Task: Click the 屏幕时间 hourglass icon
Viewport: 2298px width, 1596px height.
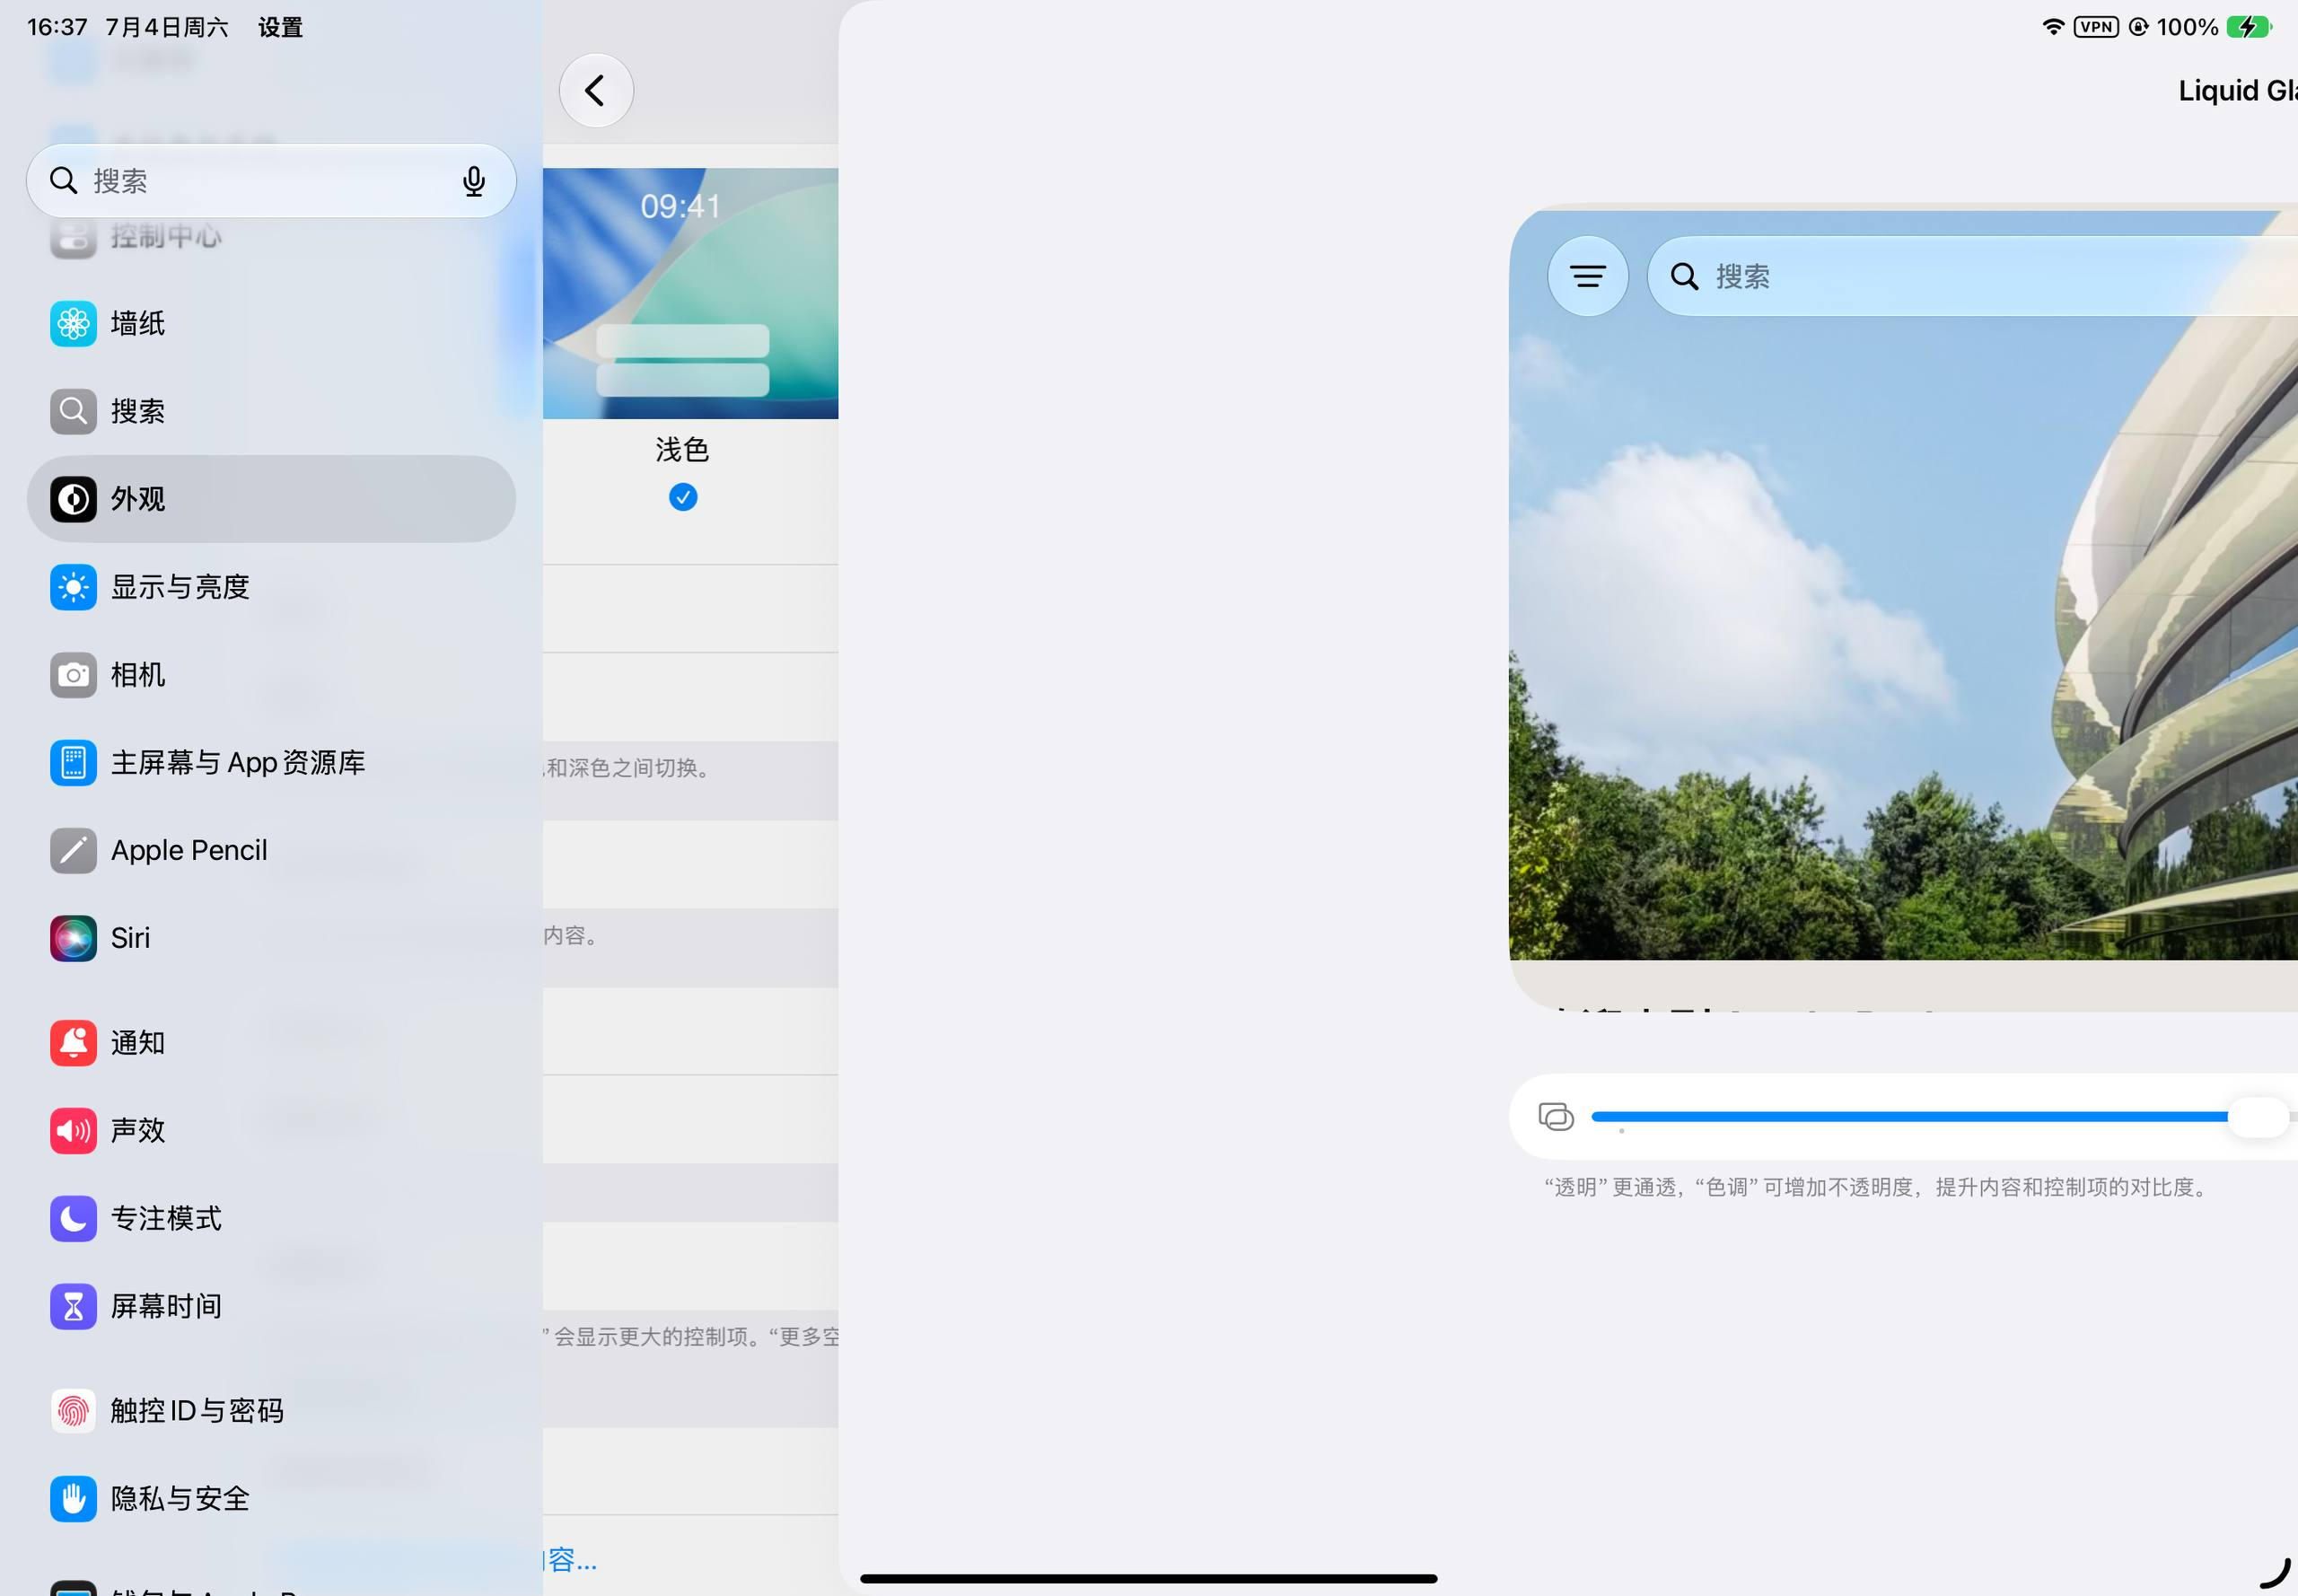Action: coord(73,1307)
